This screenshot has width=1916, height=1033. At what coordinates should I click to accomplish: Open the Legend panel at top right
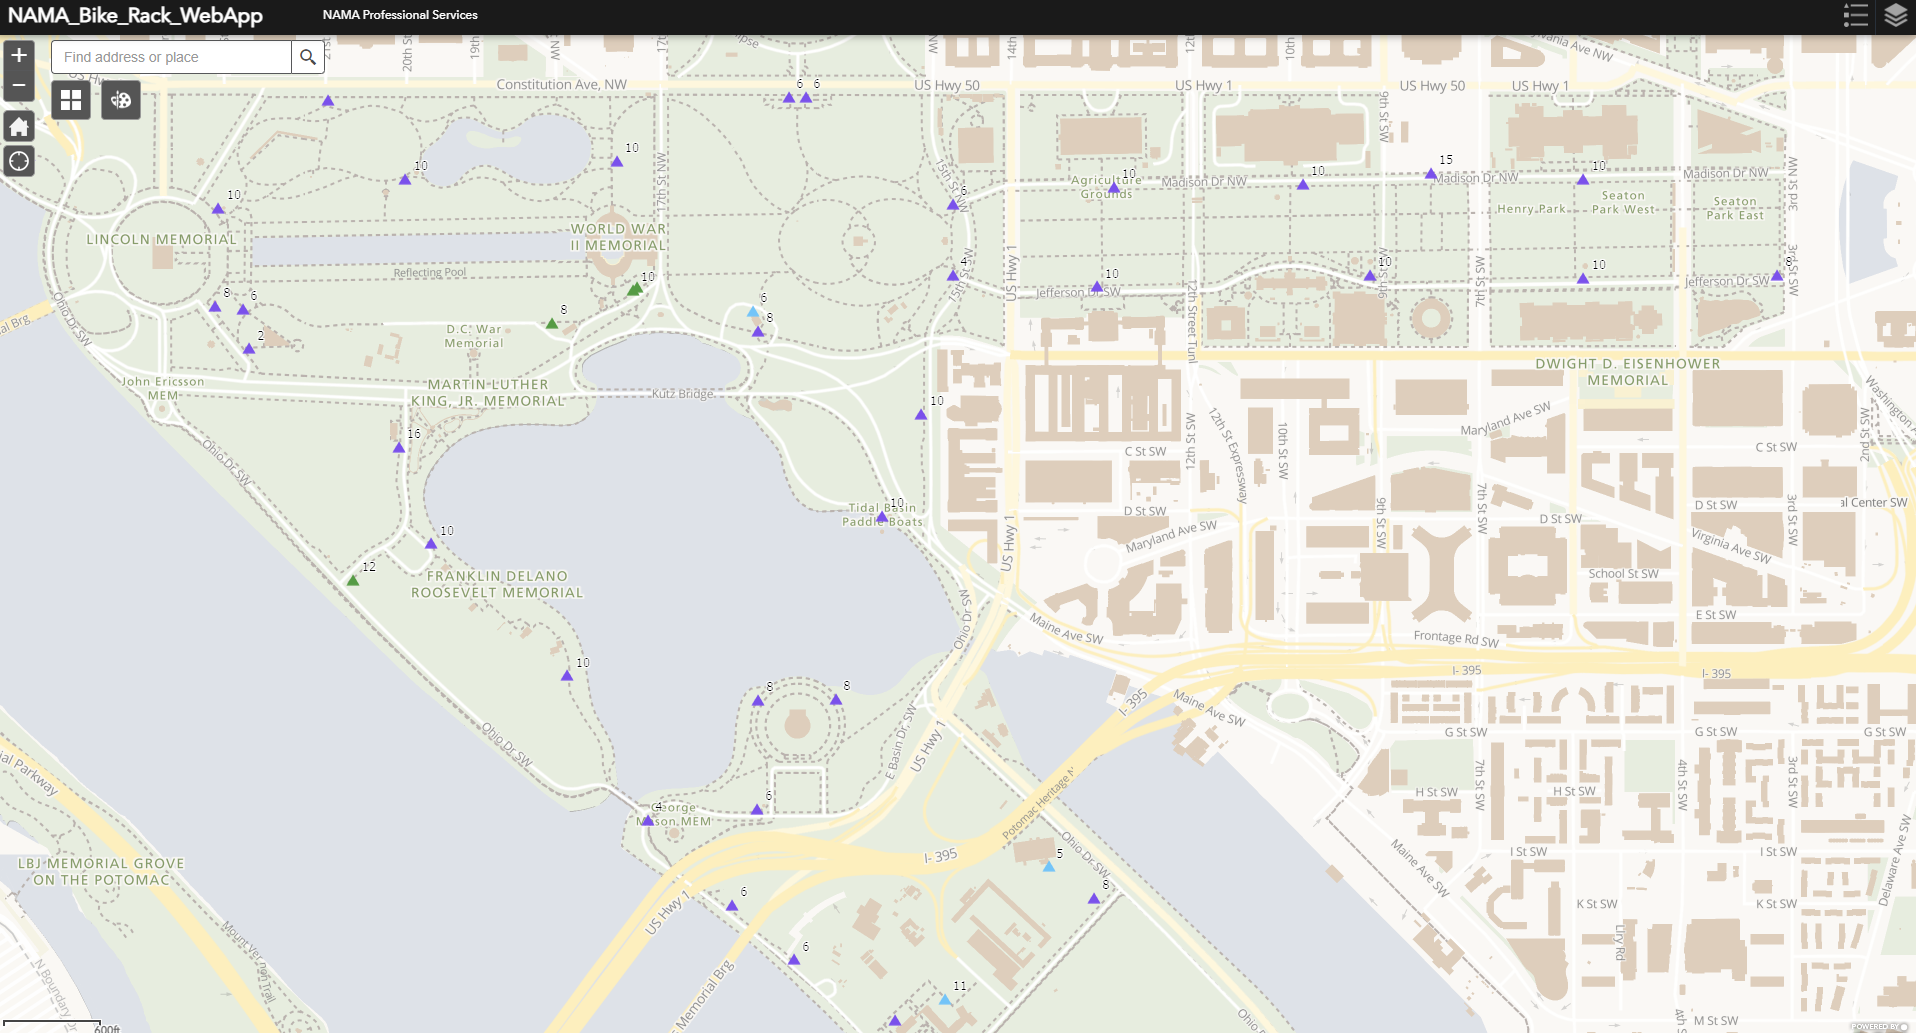[1855, 15]
